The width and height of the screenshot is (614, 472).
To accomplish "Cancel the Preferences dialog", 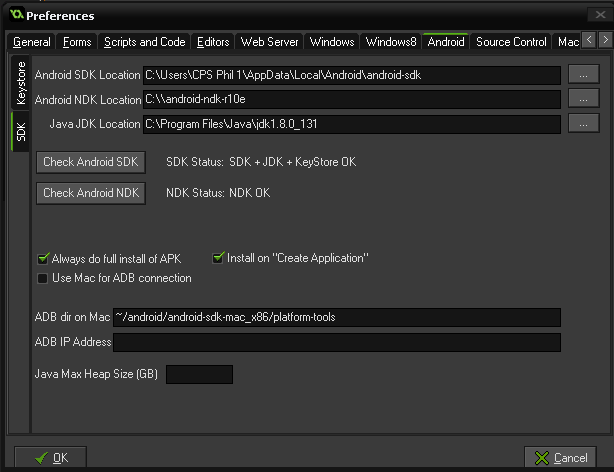I will click(560, 457).
